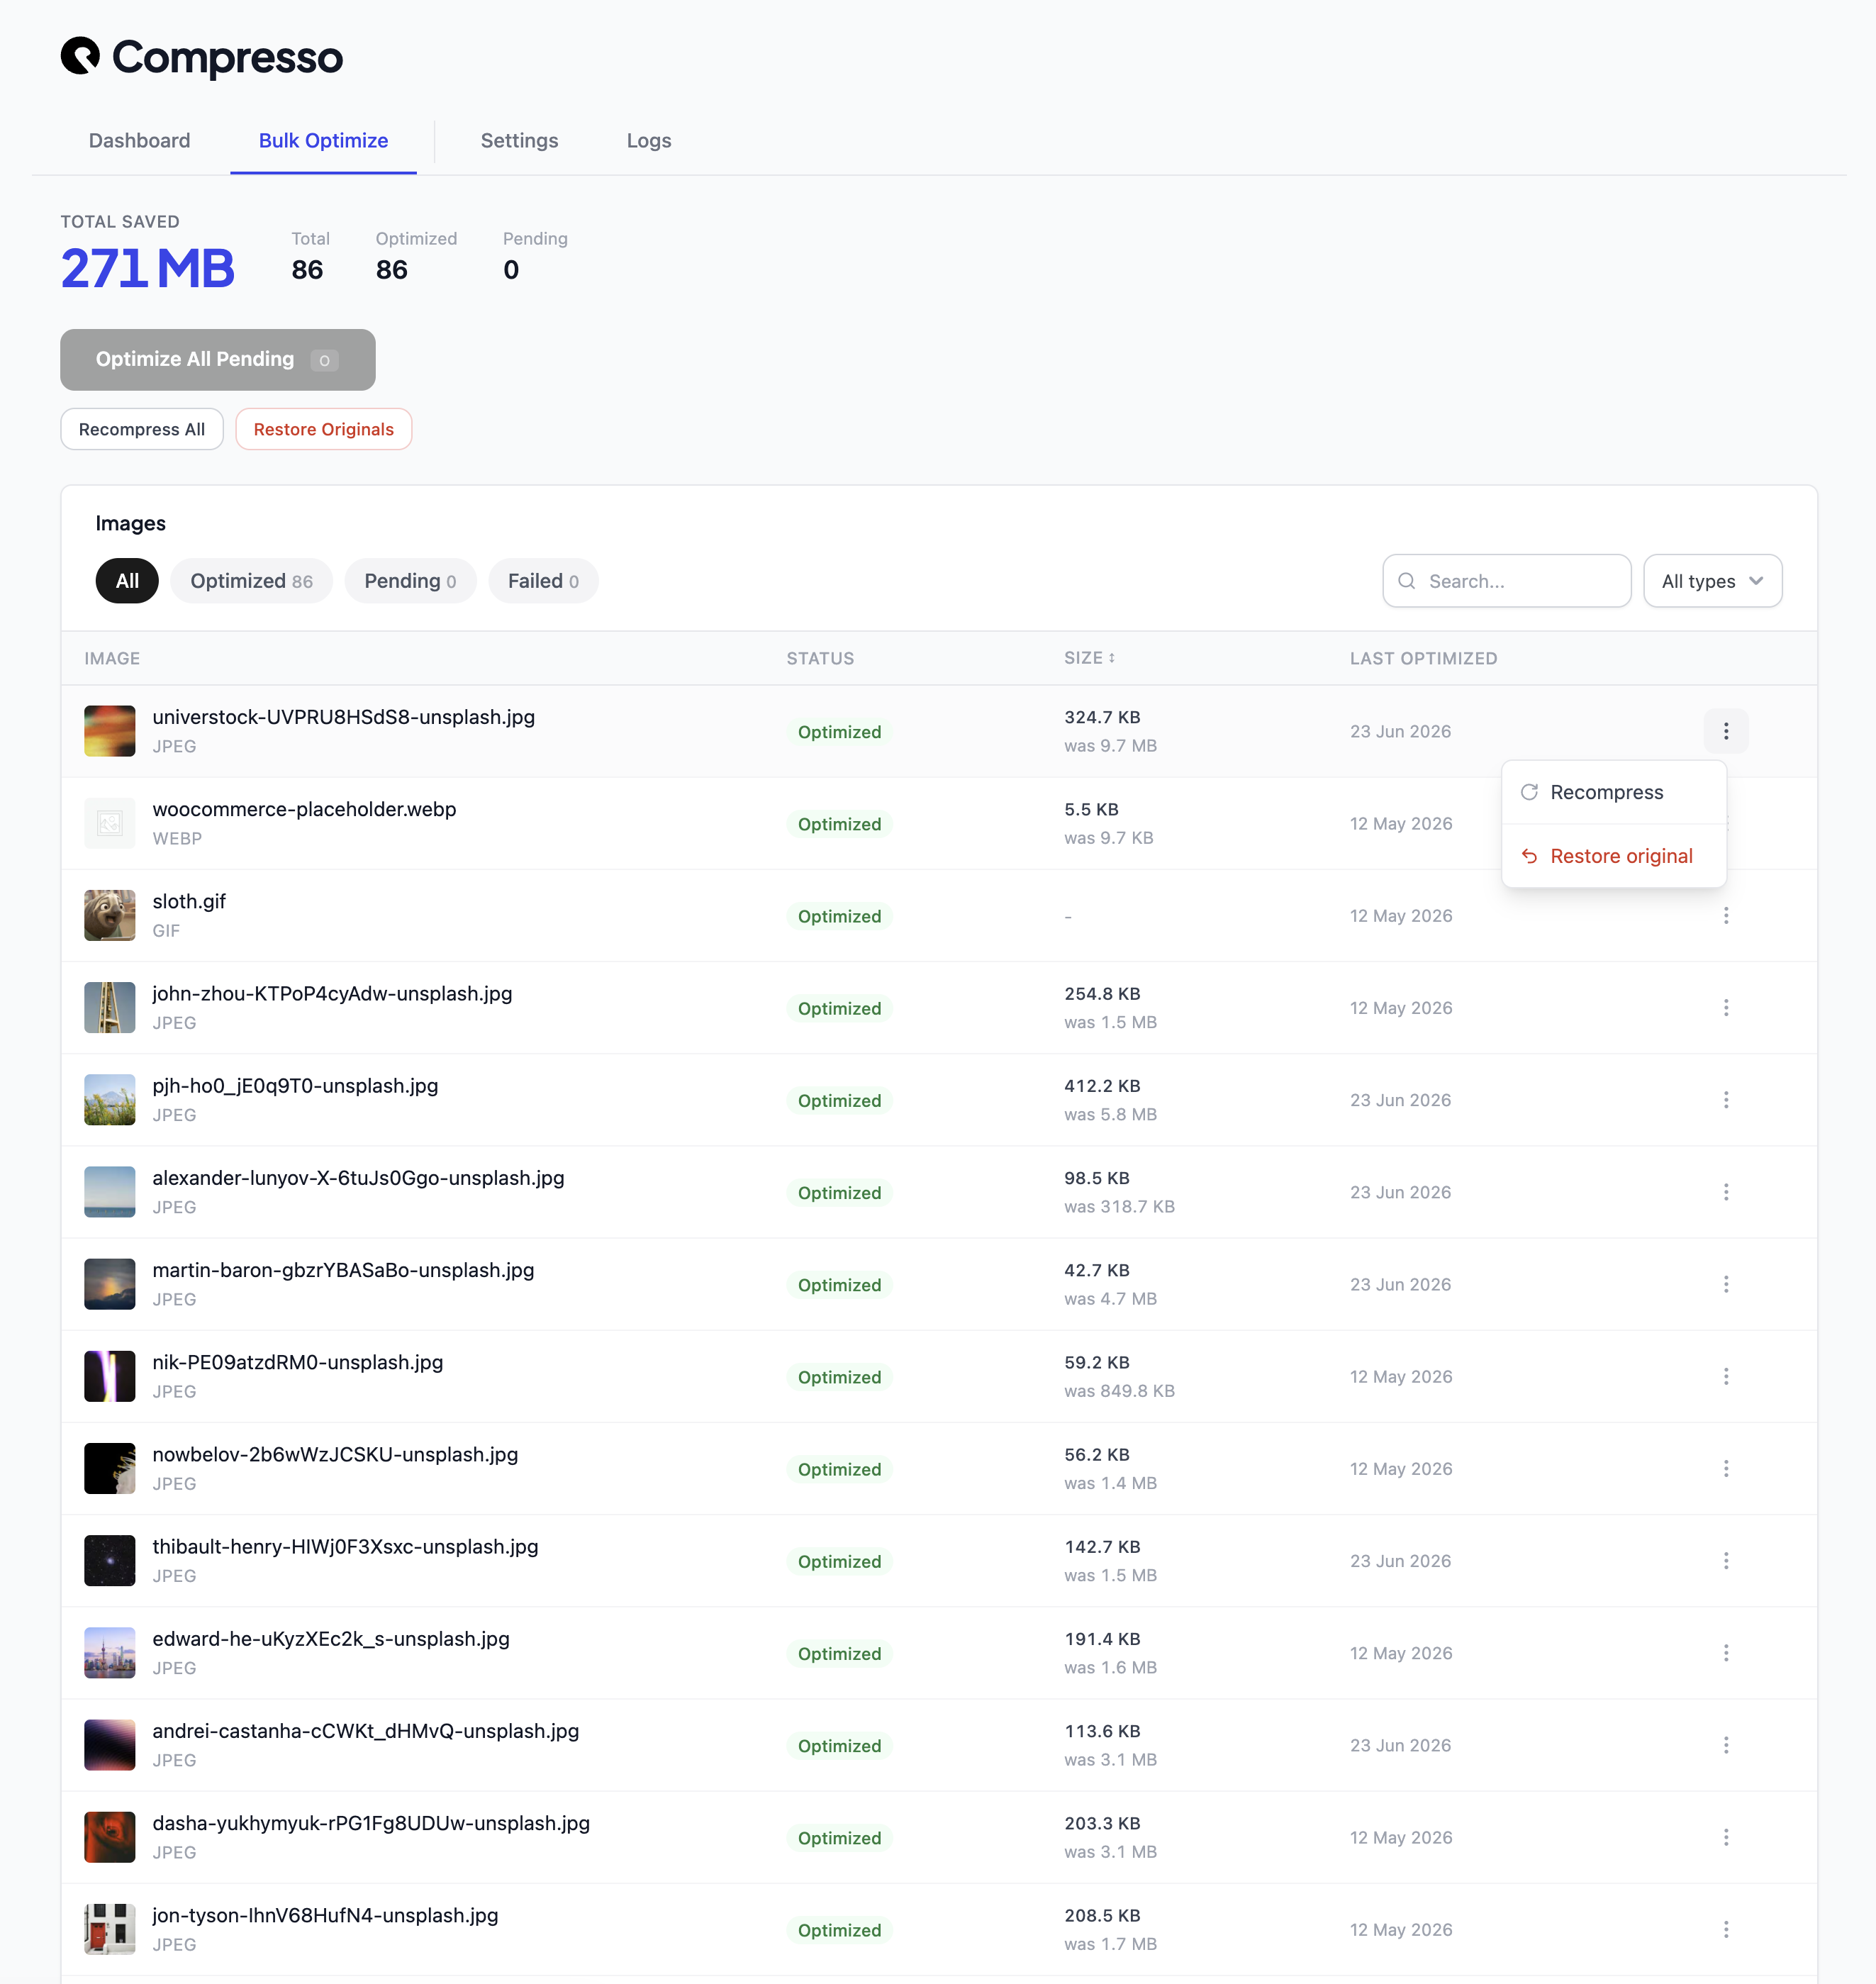
Task: Switch to the Dashboard tab
Action: [x=139, y=140]
